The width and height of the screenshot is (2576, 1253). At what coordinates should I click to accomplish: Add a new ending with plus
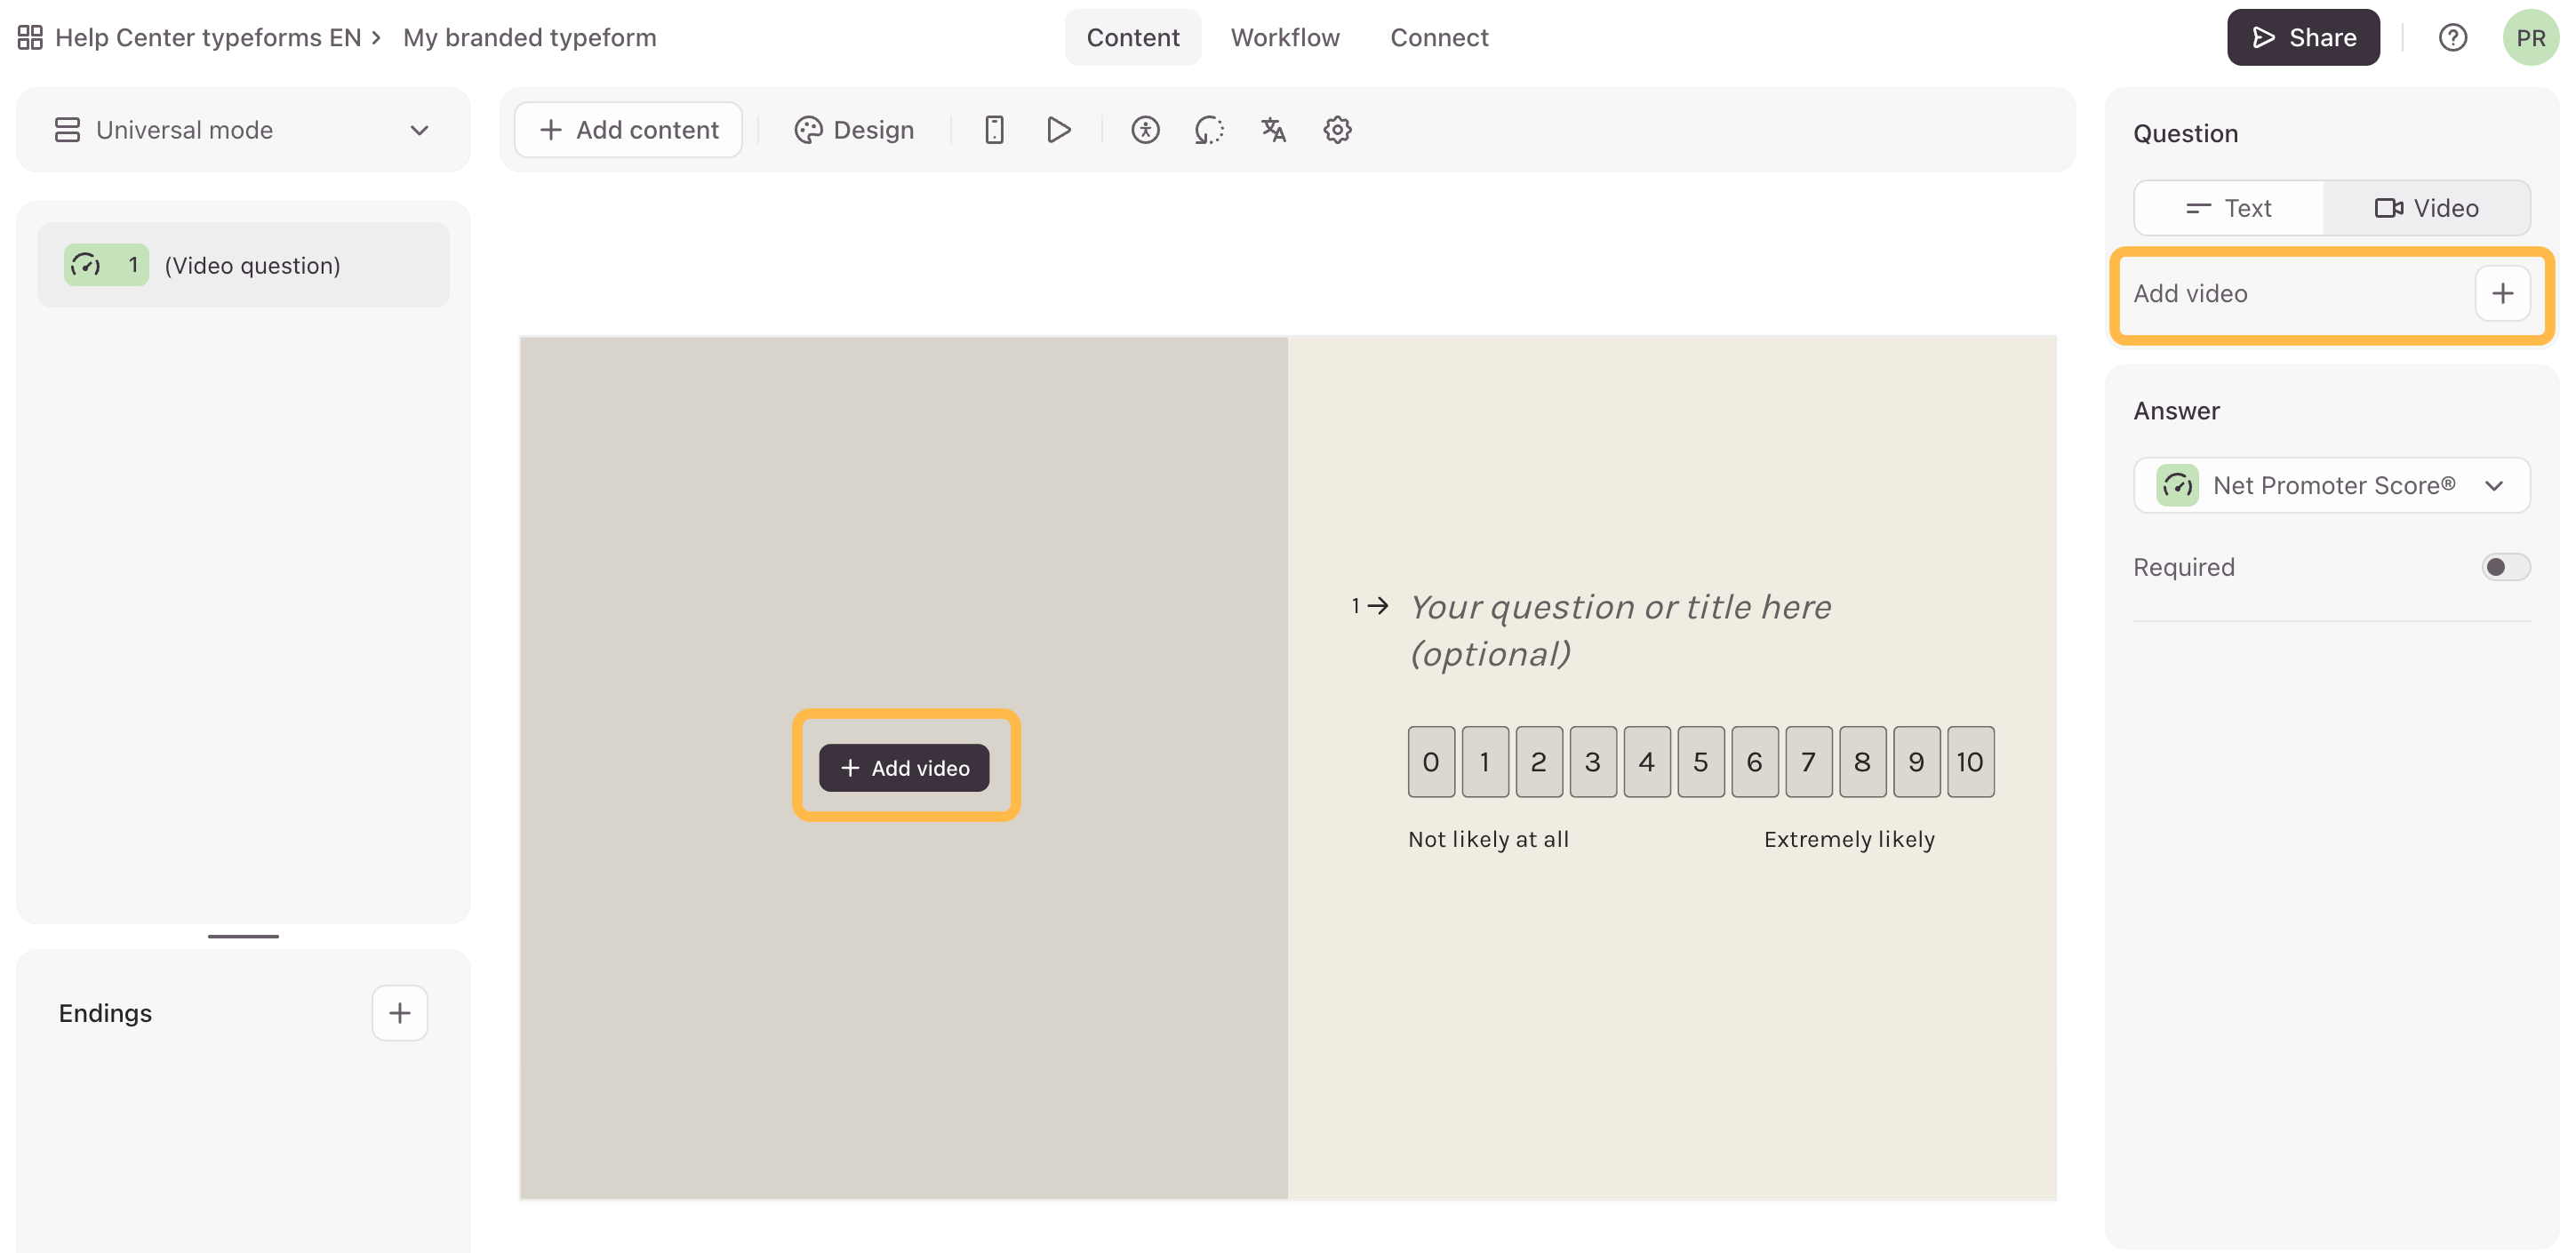click(x=400, y=1013)
